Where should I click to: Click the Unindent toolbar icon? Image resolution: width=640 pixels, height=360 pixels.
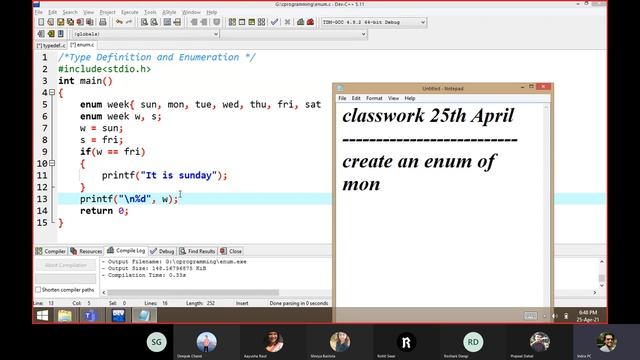tap(204, 22)
